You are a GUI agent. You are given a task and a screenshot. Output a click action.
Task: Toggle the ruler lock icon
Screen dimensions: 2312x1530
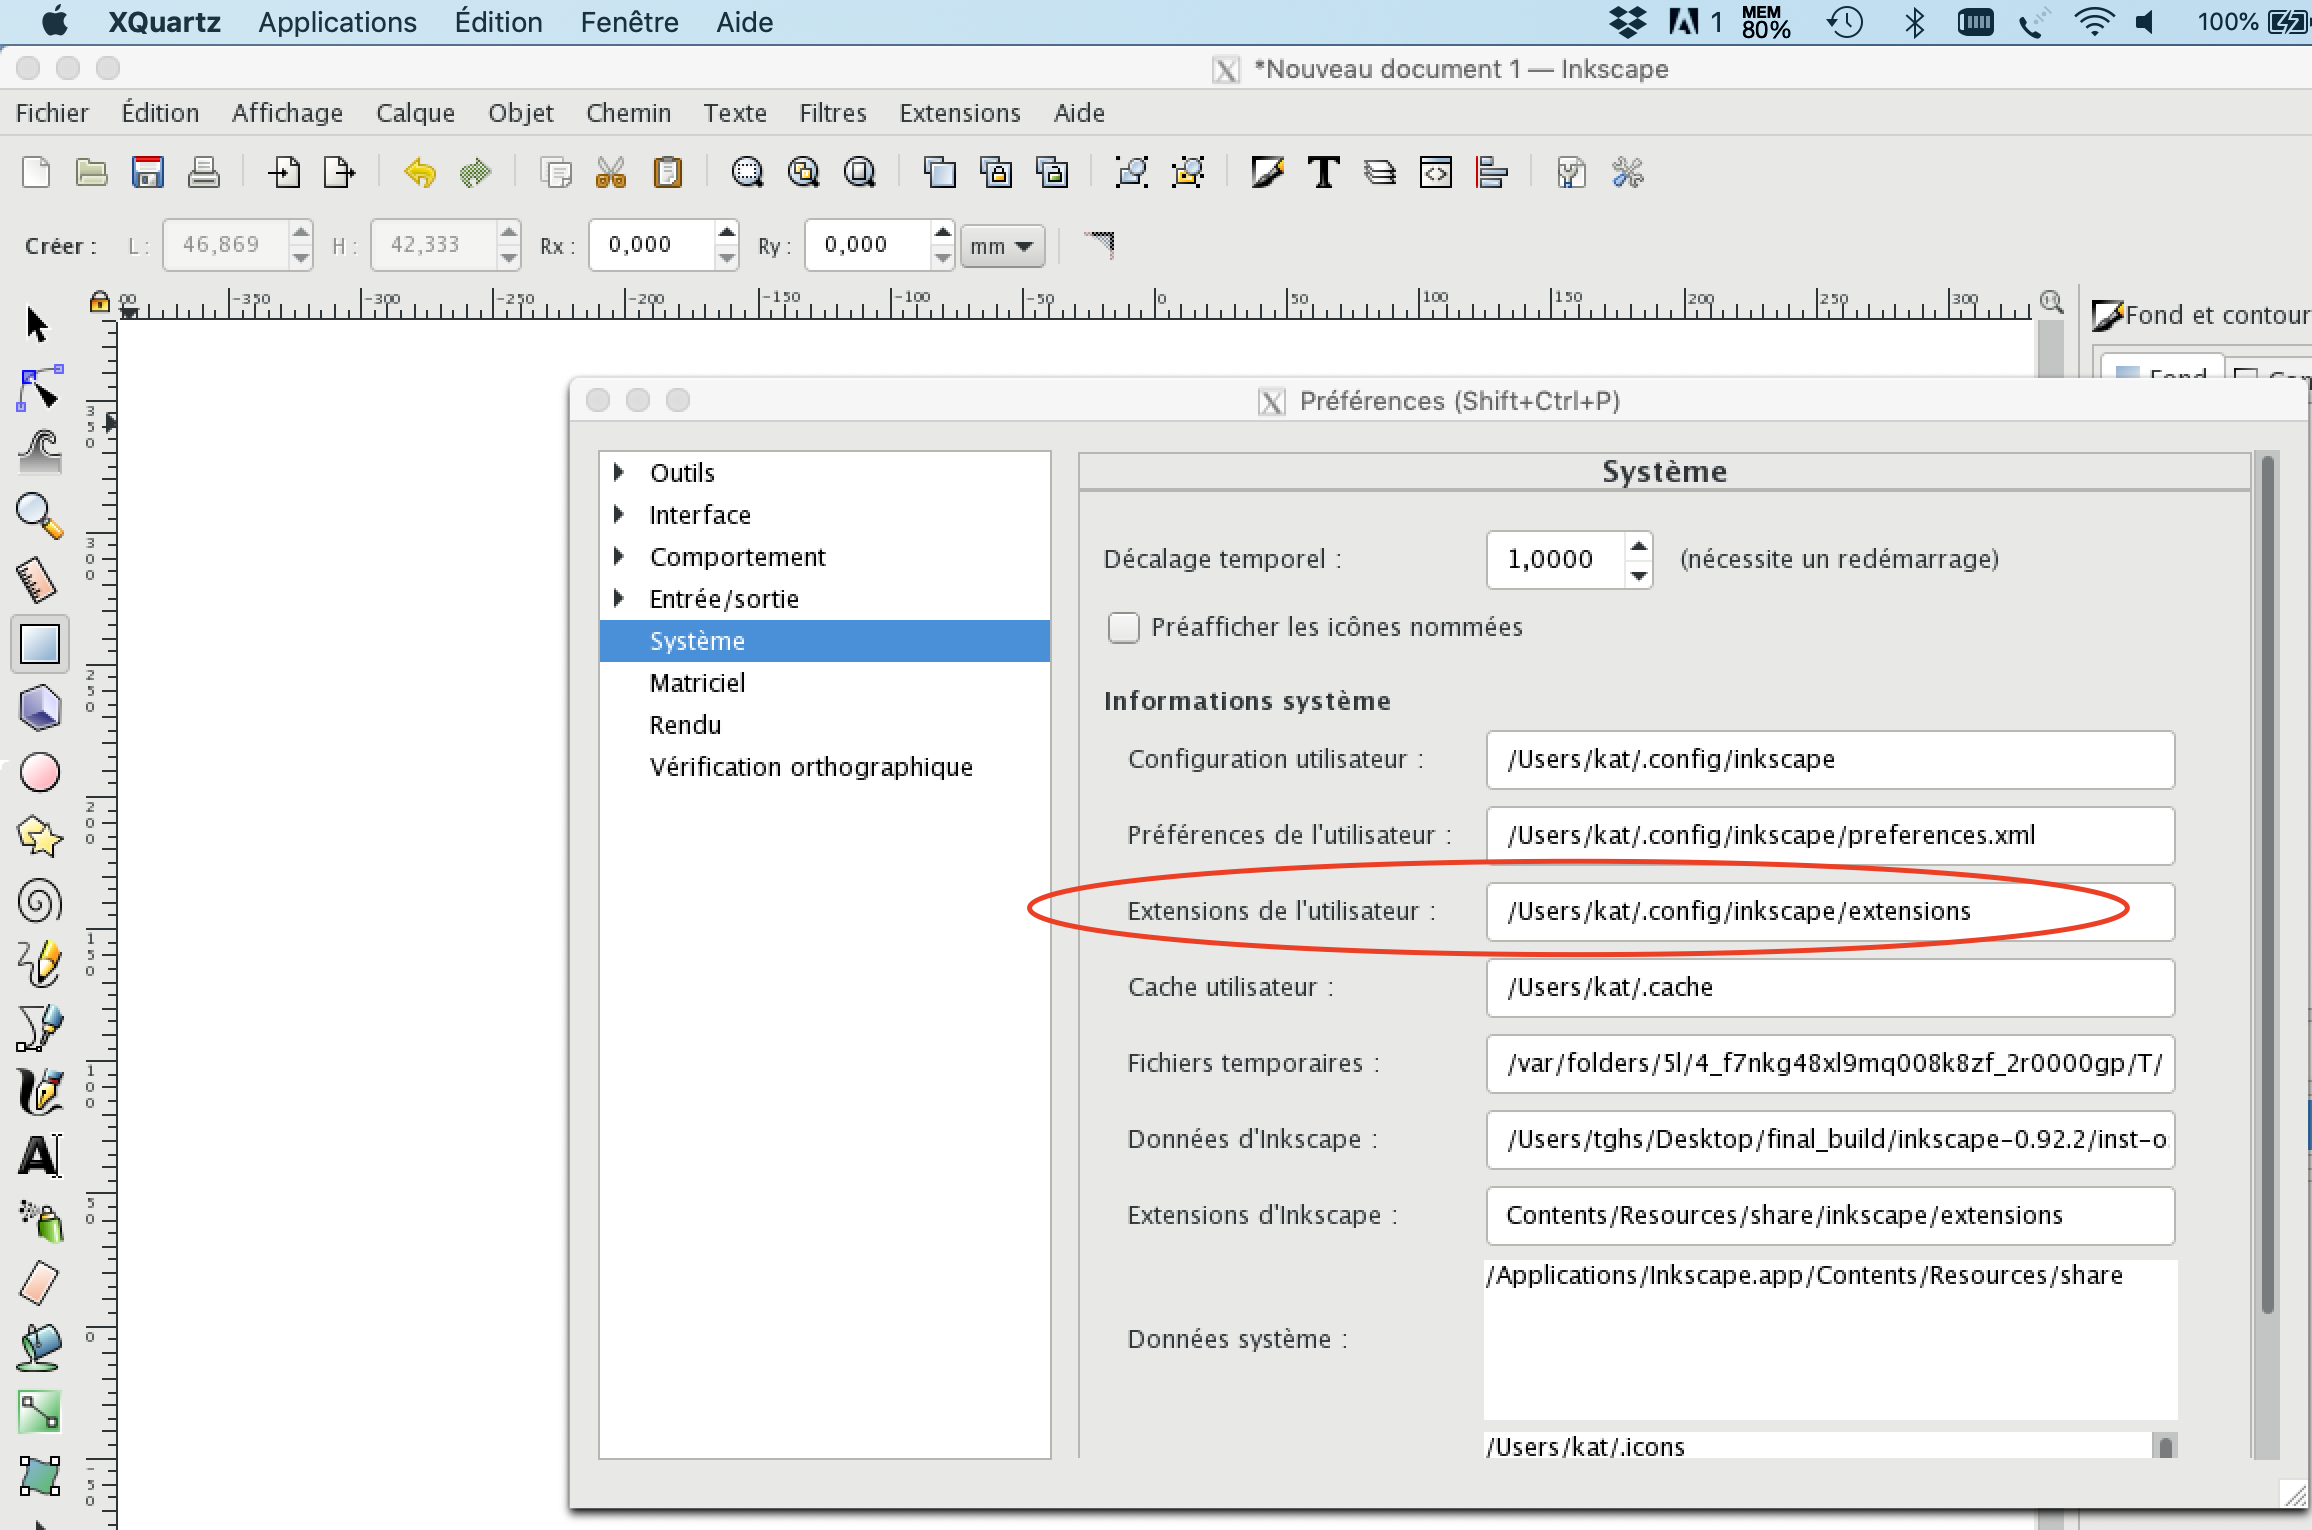point(99,301)
